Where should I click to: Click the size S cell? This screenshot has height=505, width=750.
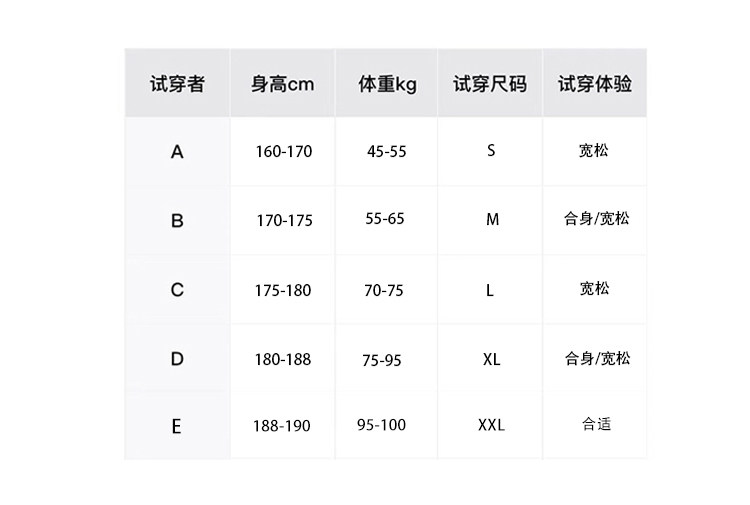pos(491,151)
